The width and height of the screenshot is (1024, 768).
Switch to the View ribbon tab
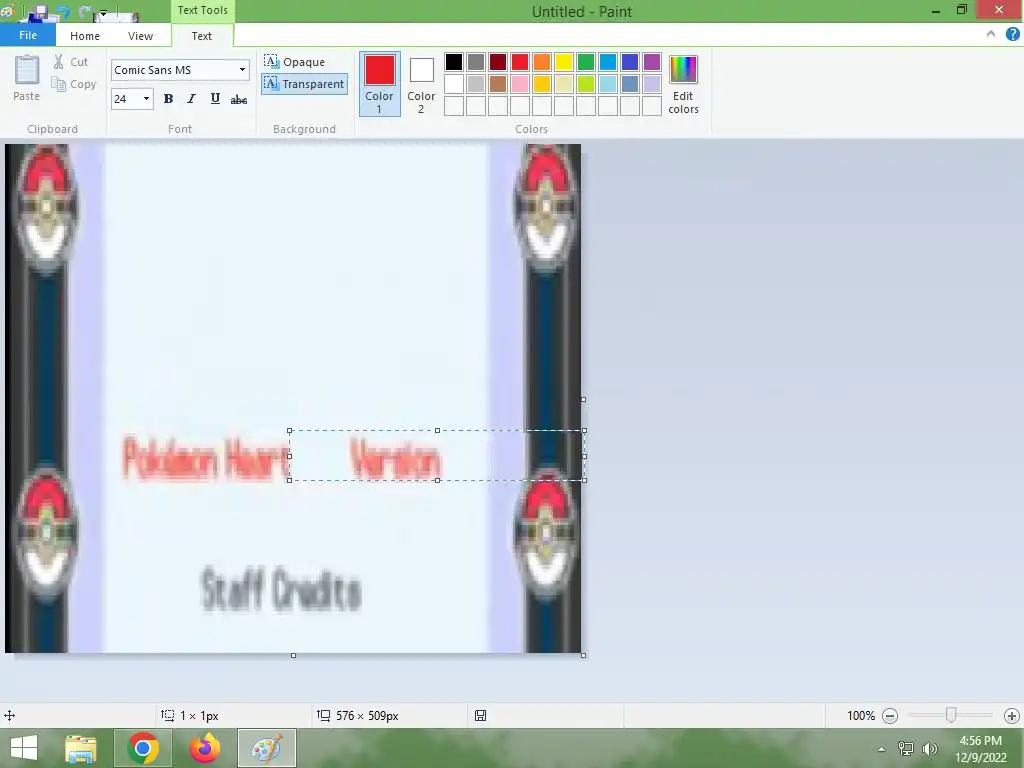pos(140,36)
